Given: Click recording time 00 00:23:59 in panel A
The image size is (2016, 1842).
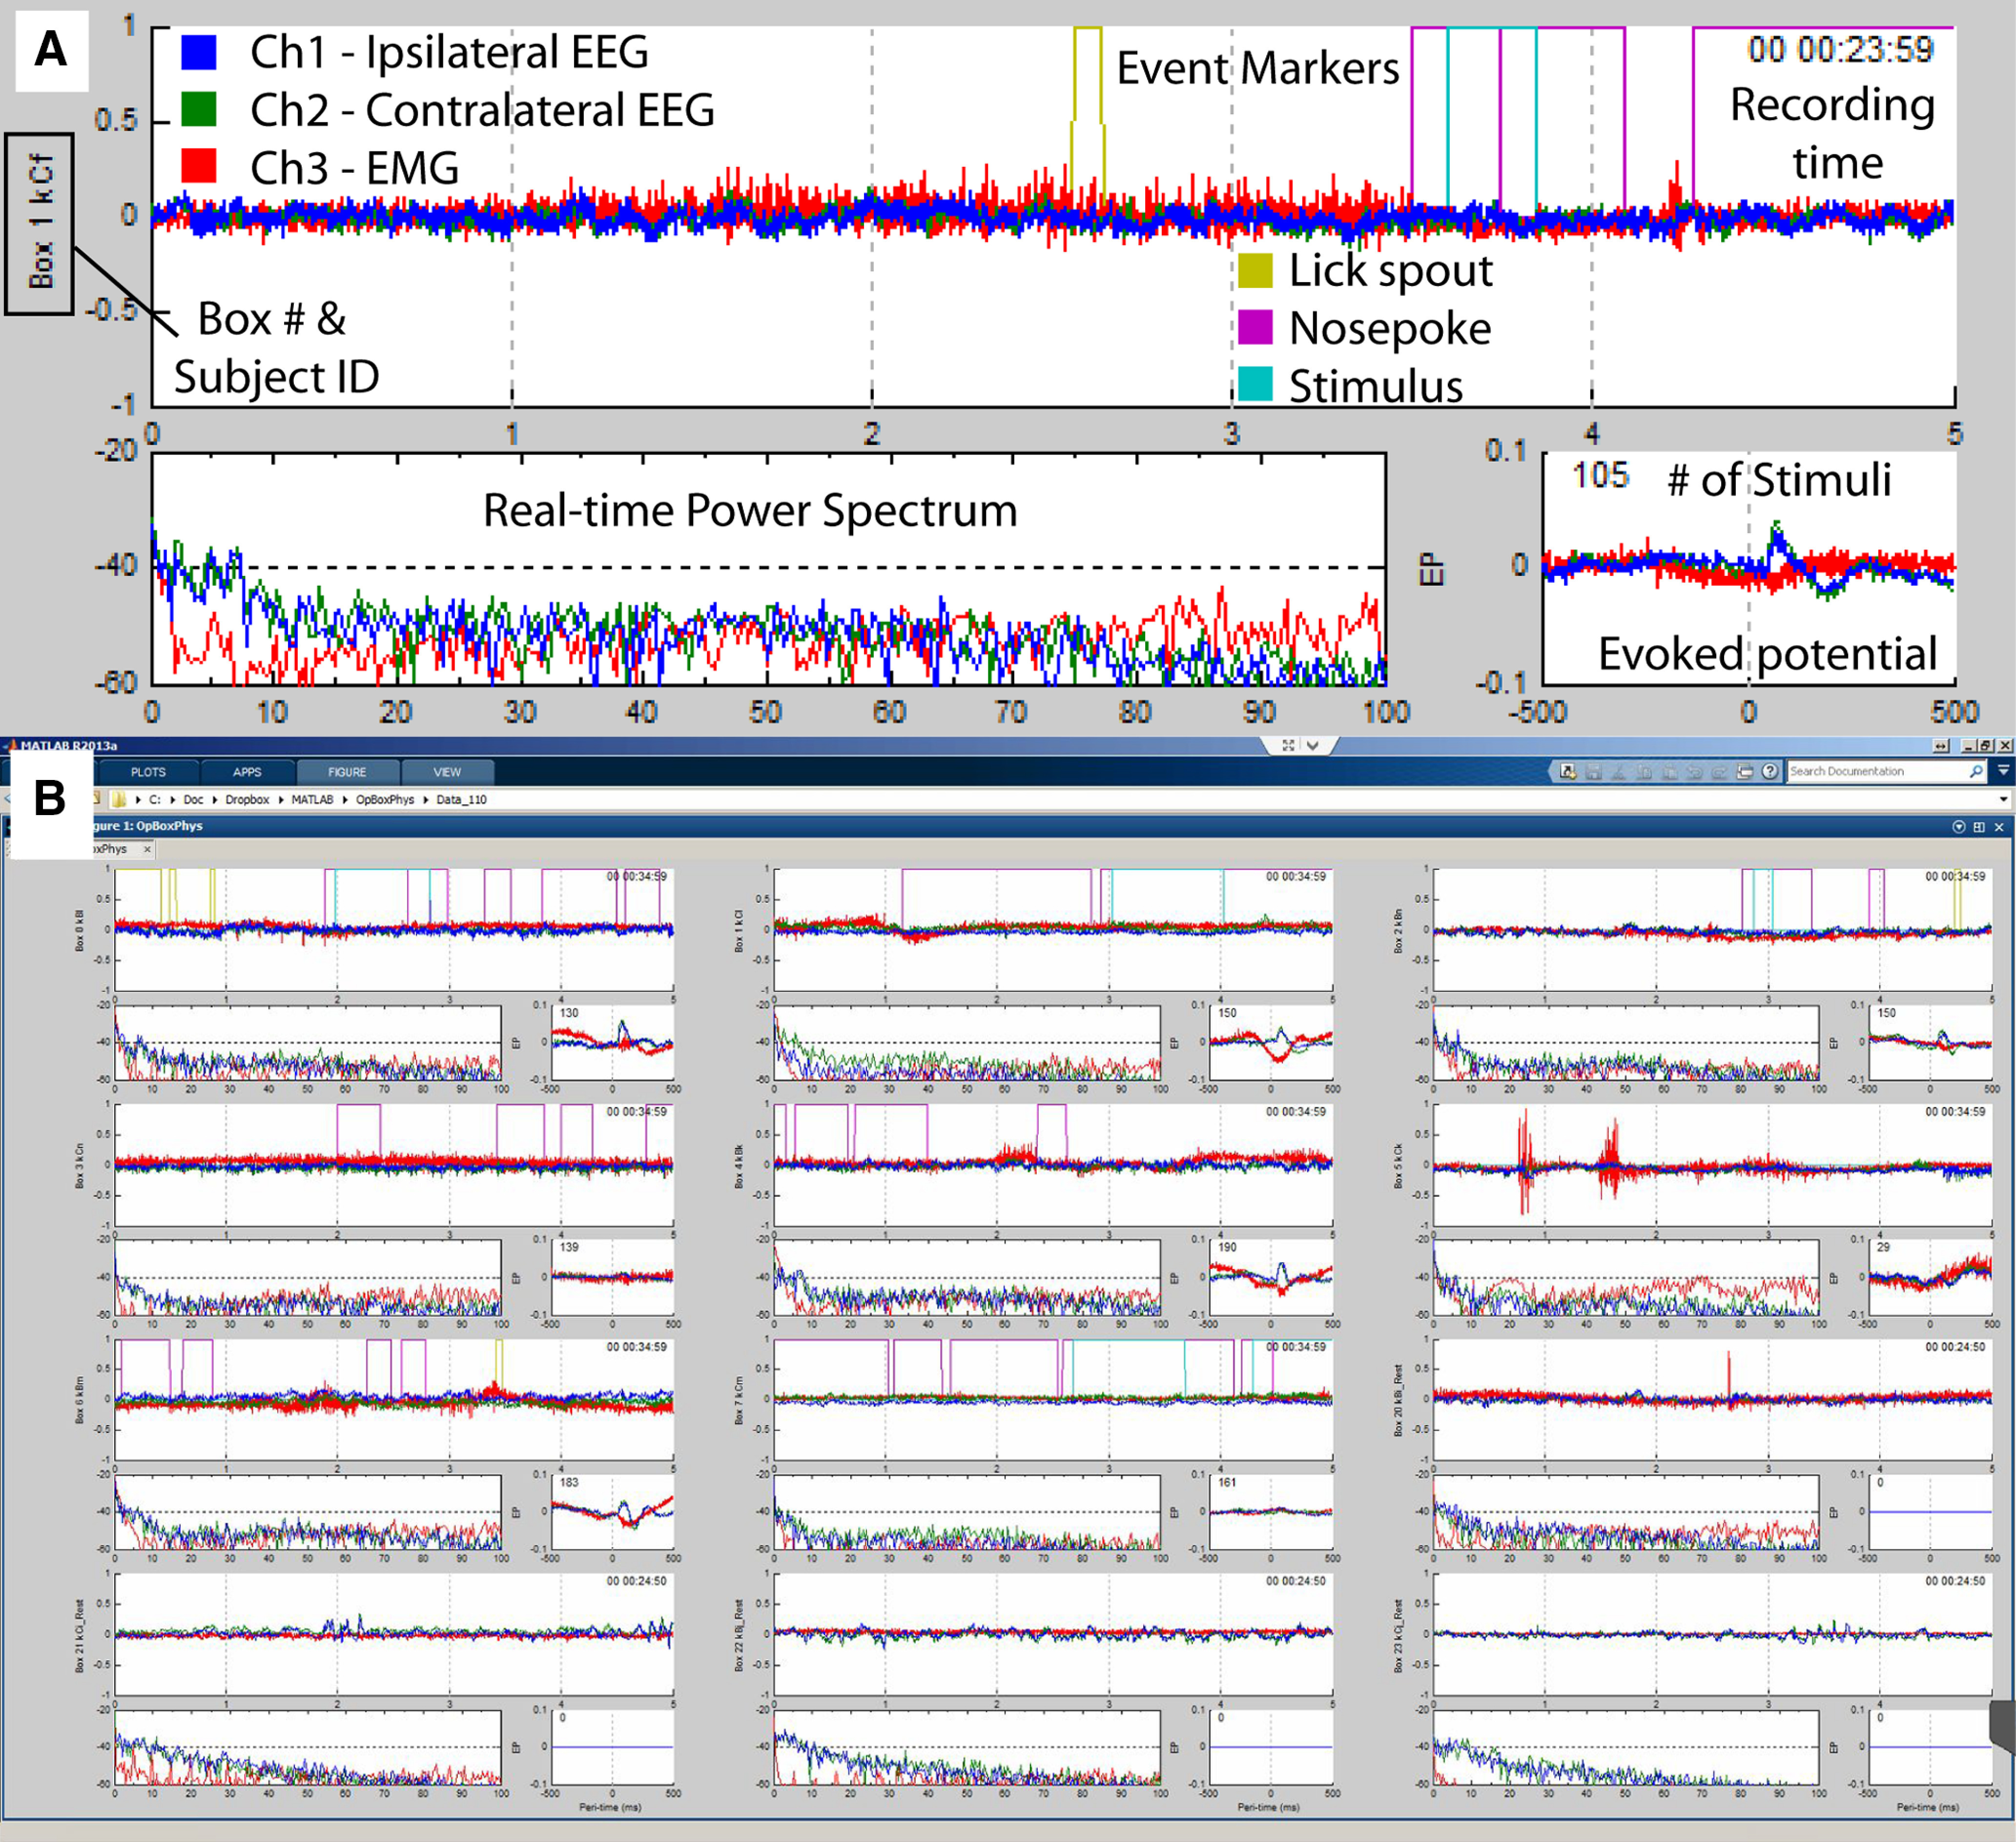Looking at the screenshot, I should 1840,49.
